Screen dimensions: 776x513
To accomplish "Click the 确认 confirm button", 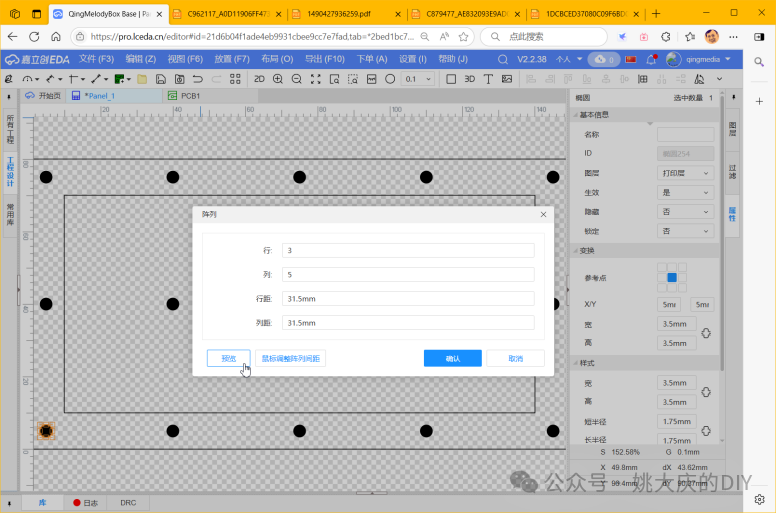I will (452, 358).
